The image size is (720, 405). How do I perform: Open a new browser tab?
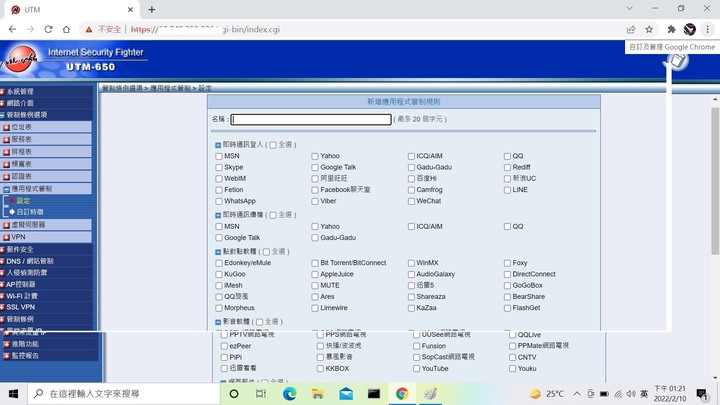152,9
